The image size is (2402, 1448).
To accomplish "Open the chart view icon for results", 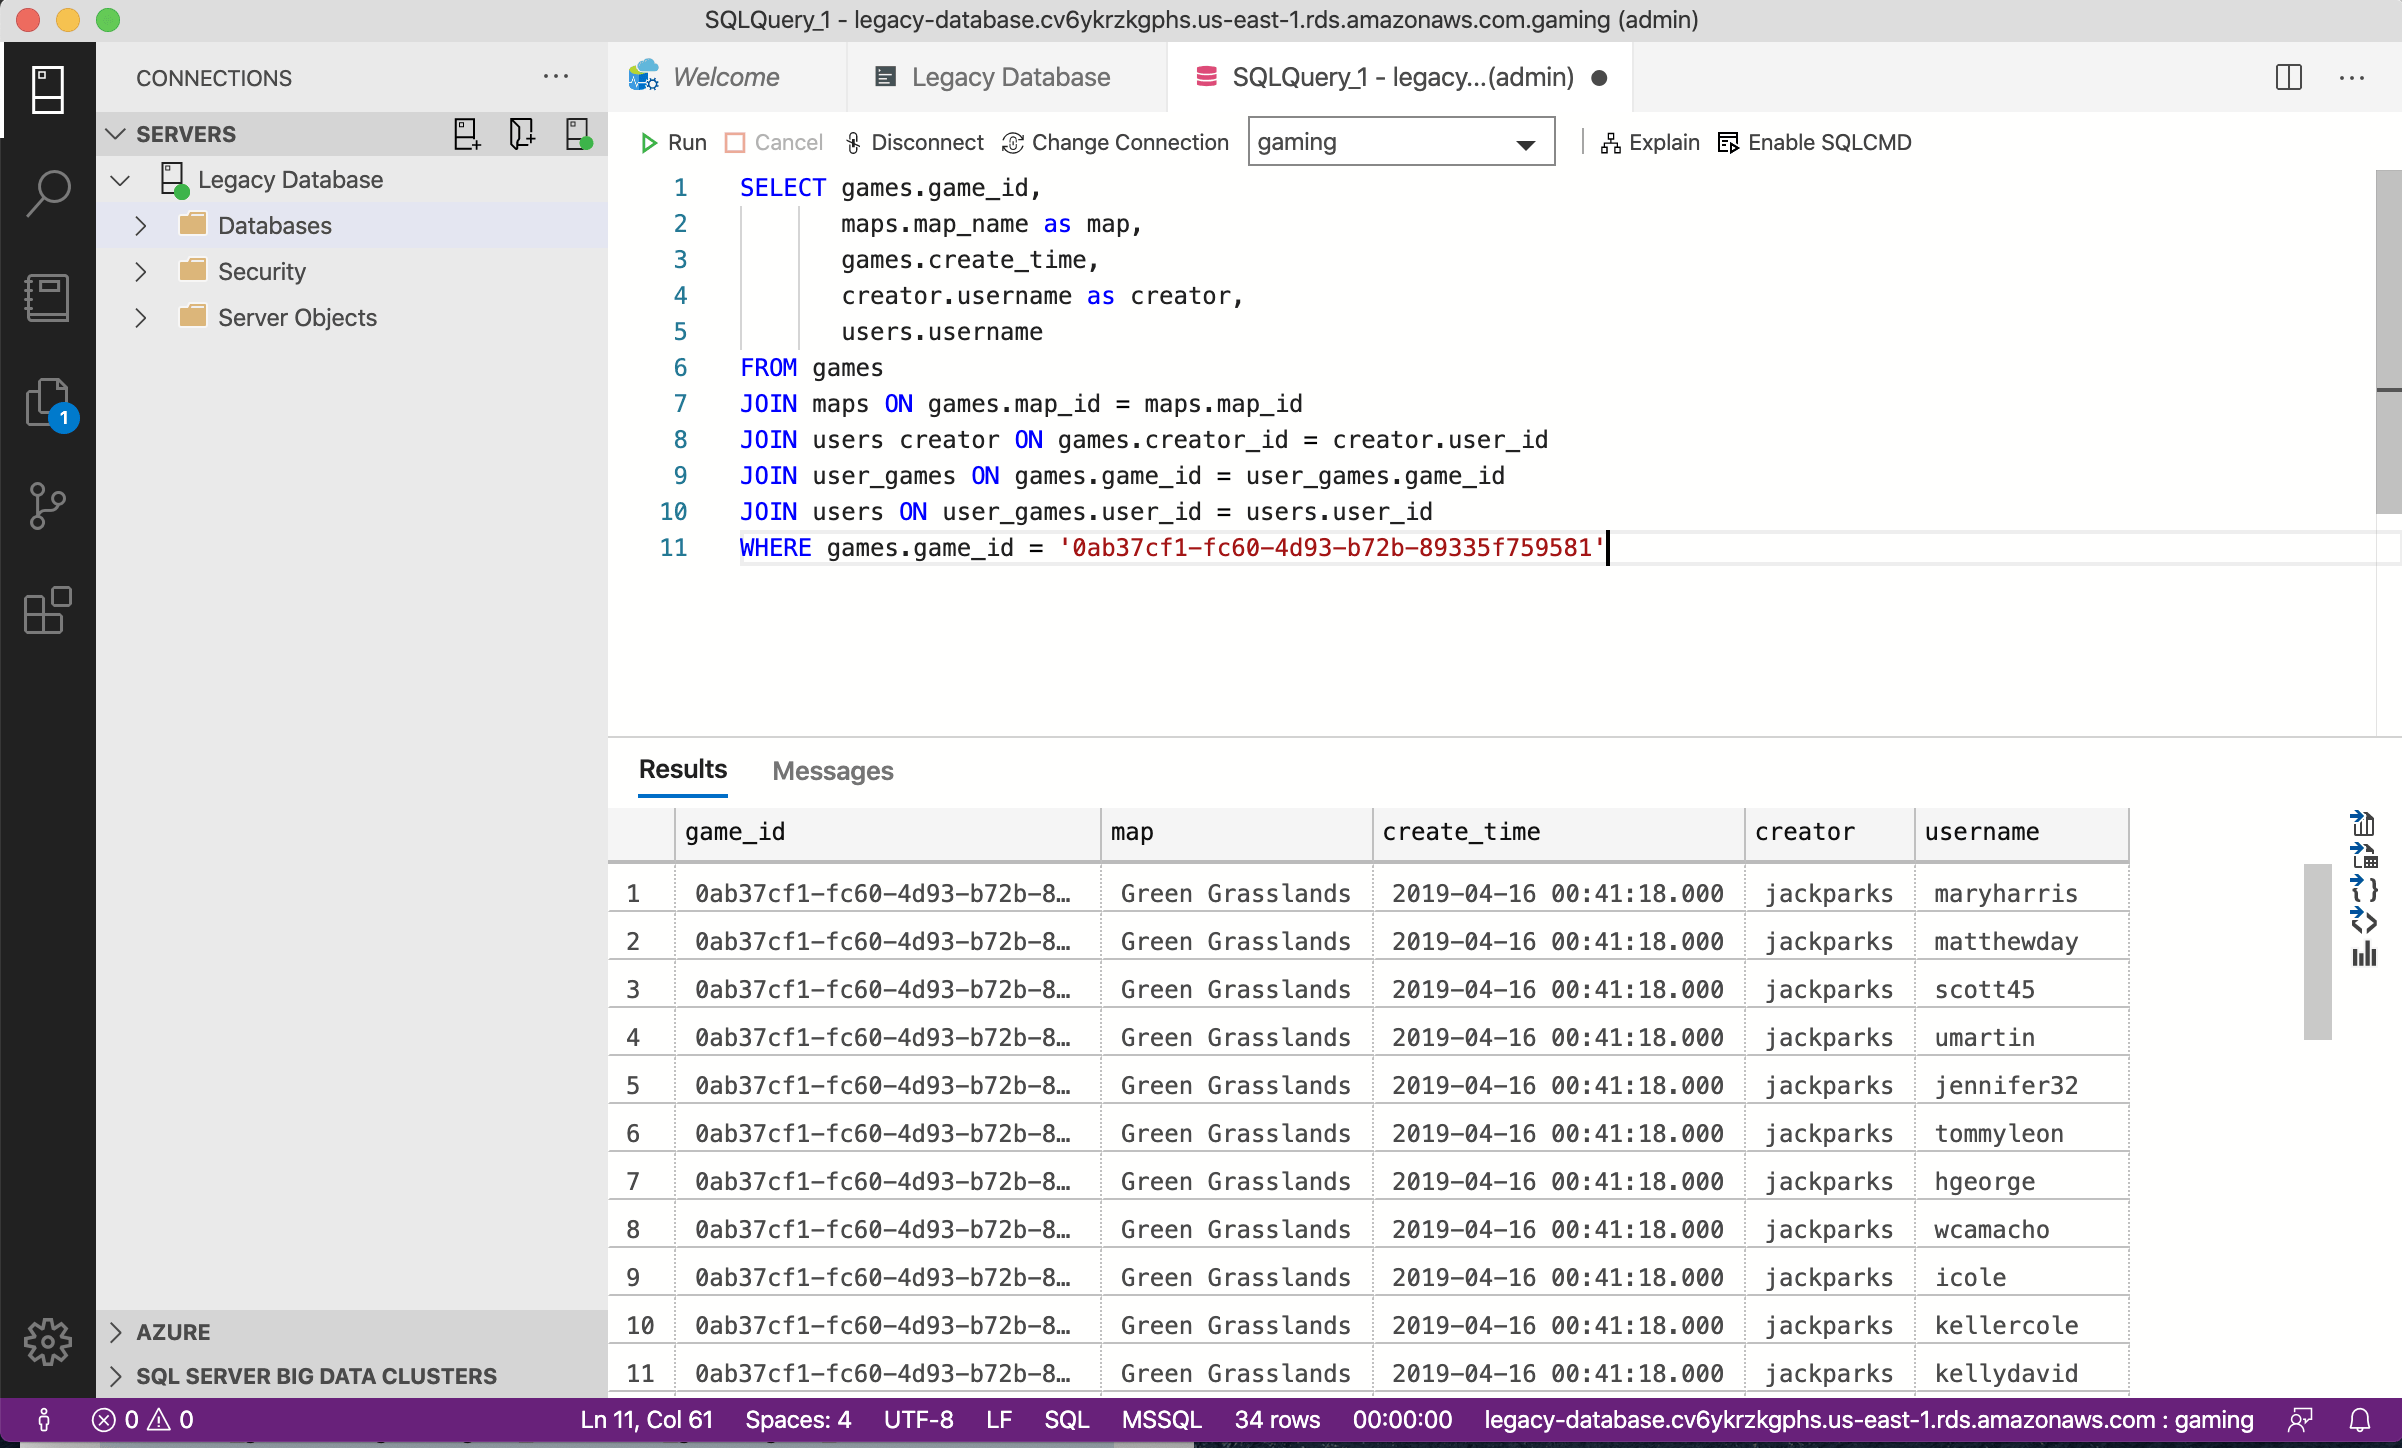I will click(2363, 955).
